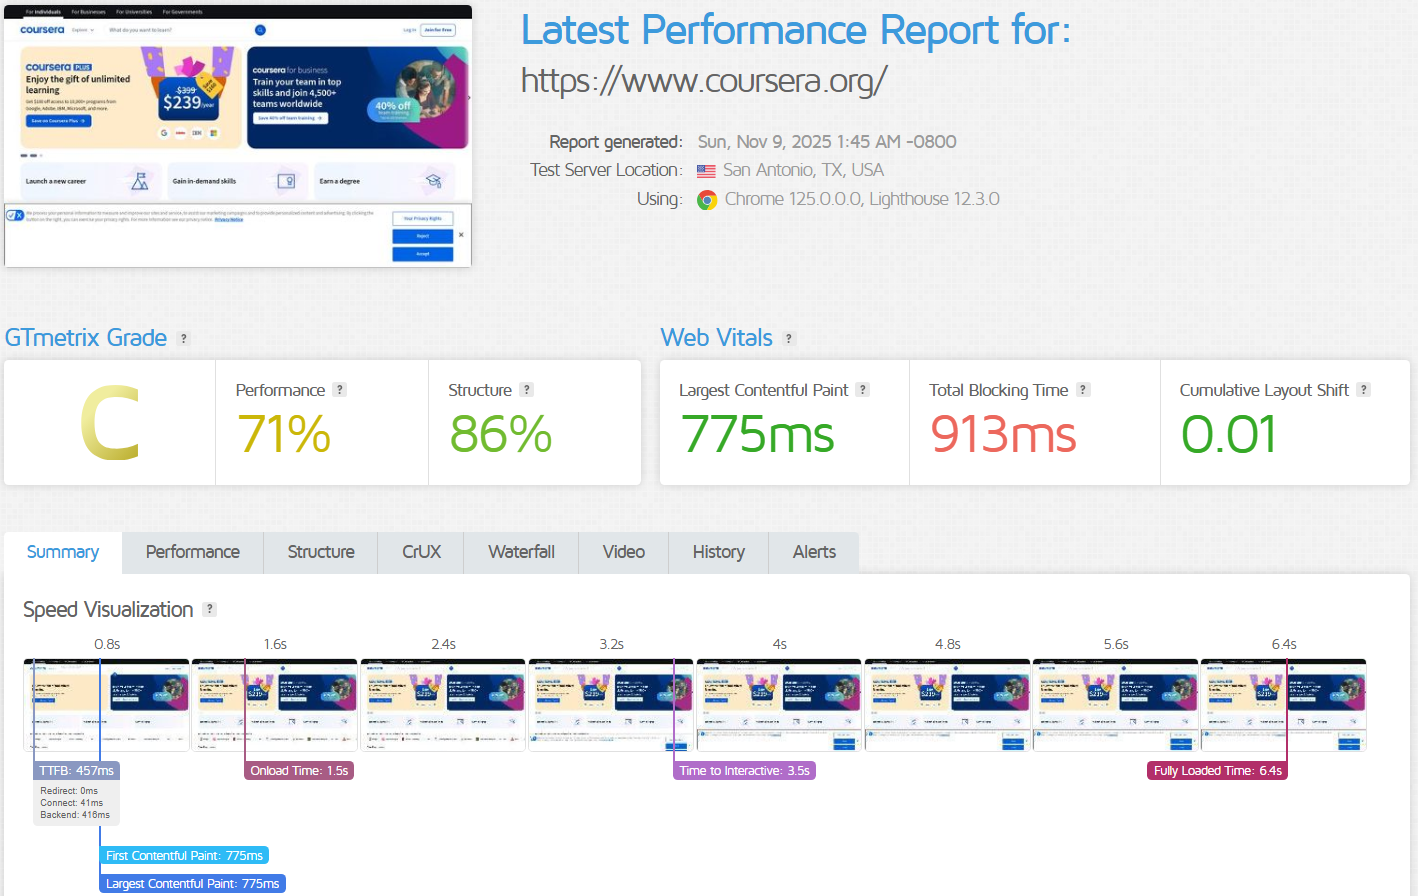Click the Onload Time 1.5s marker
1418x896 pixels.
299,771
